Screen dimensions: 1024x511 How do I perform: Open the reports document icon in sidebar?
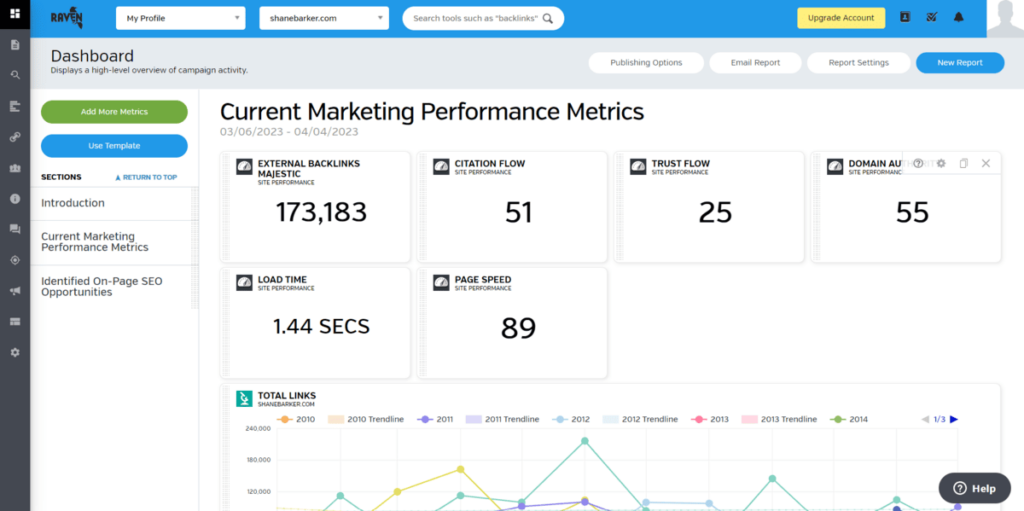click(x=15, y=45)
